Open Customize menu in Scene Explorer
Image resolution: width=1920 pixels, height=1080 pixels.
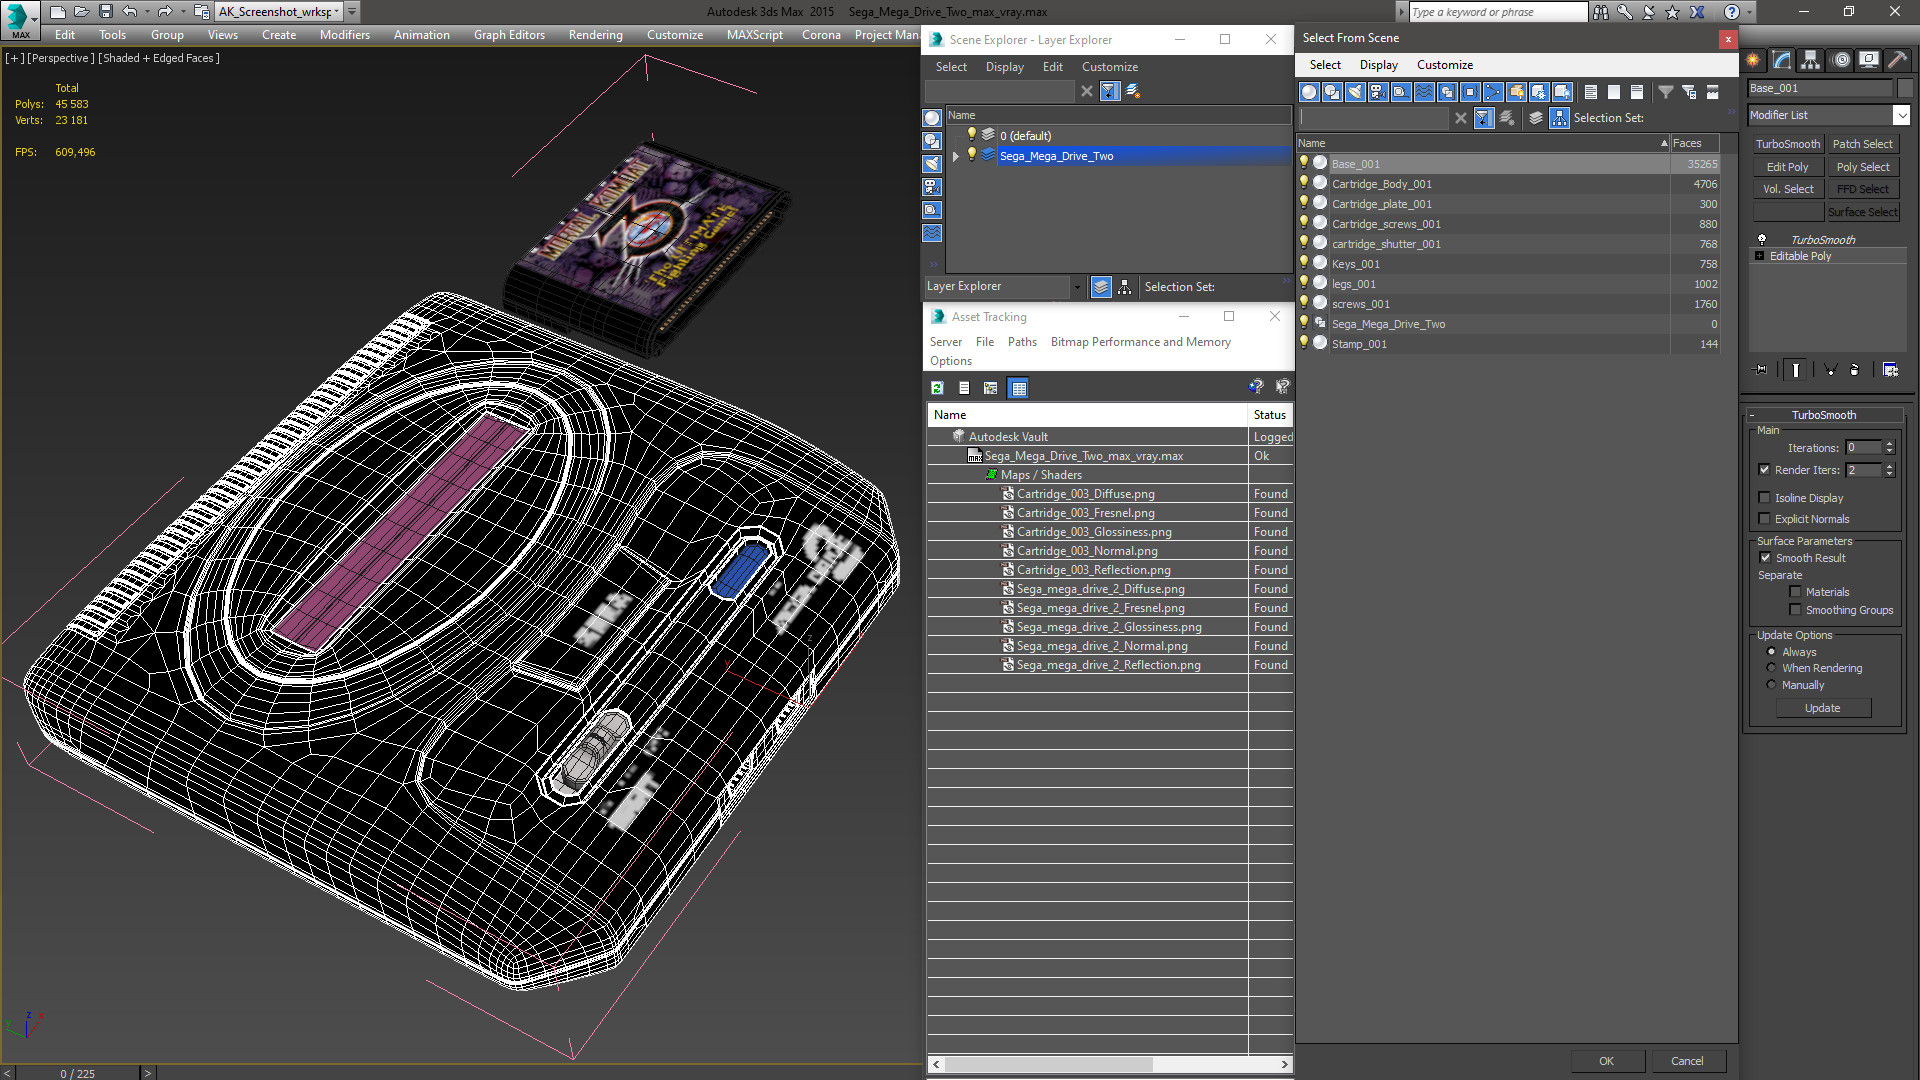click(x=1109, y=67)
